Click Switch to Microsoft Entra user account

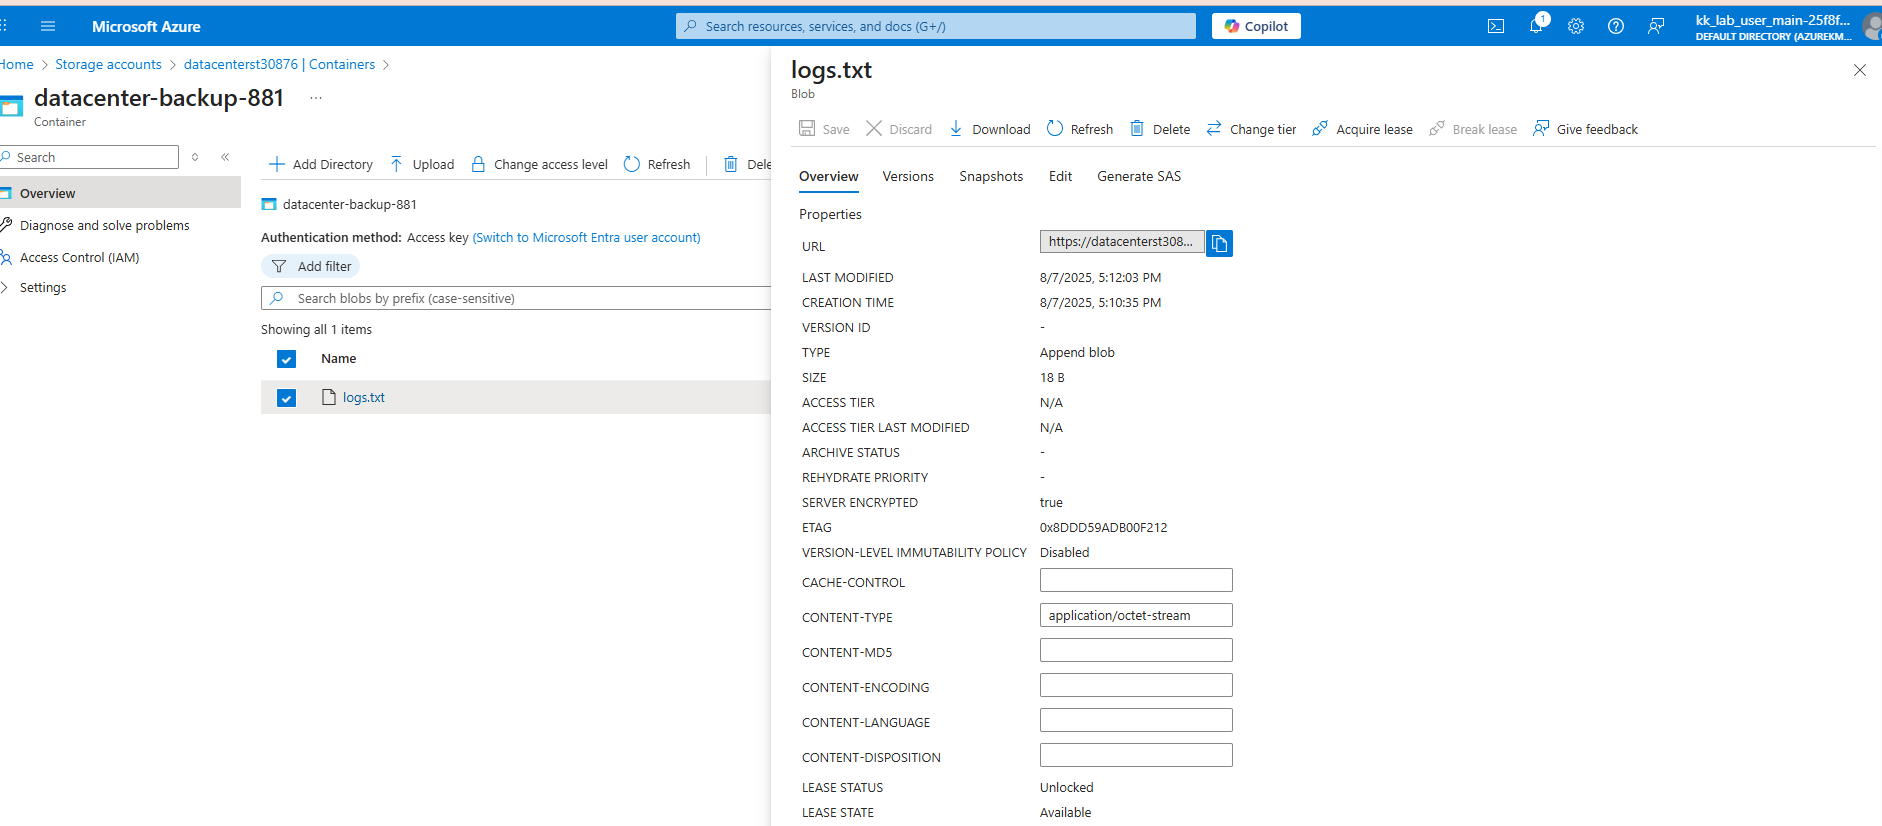click(586, 238)
